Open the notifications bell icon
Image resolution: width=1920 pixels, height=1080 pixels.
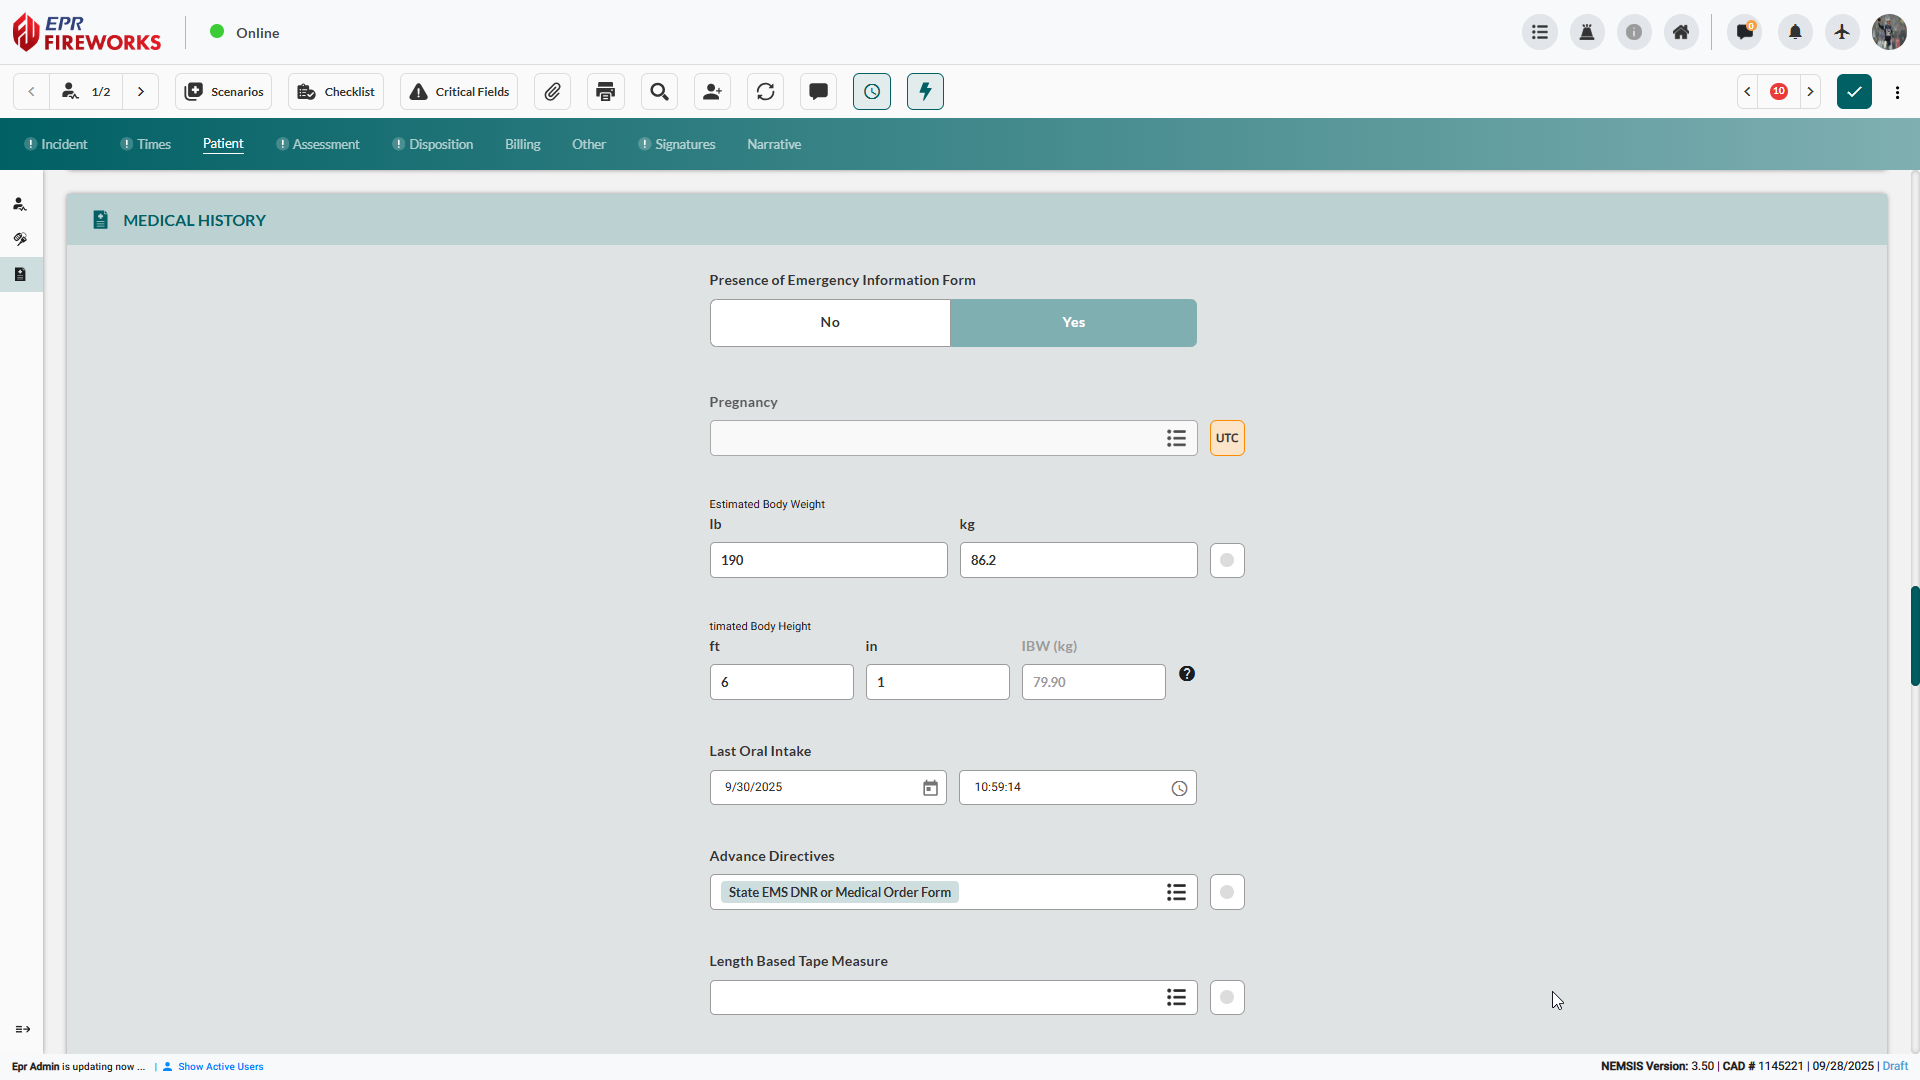(x=1795, y=33)
